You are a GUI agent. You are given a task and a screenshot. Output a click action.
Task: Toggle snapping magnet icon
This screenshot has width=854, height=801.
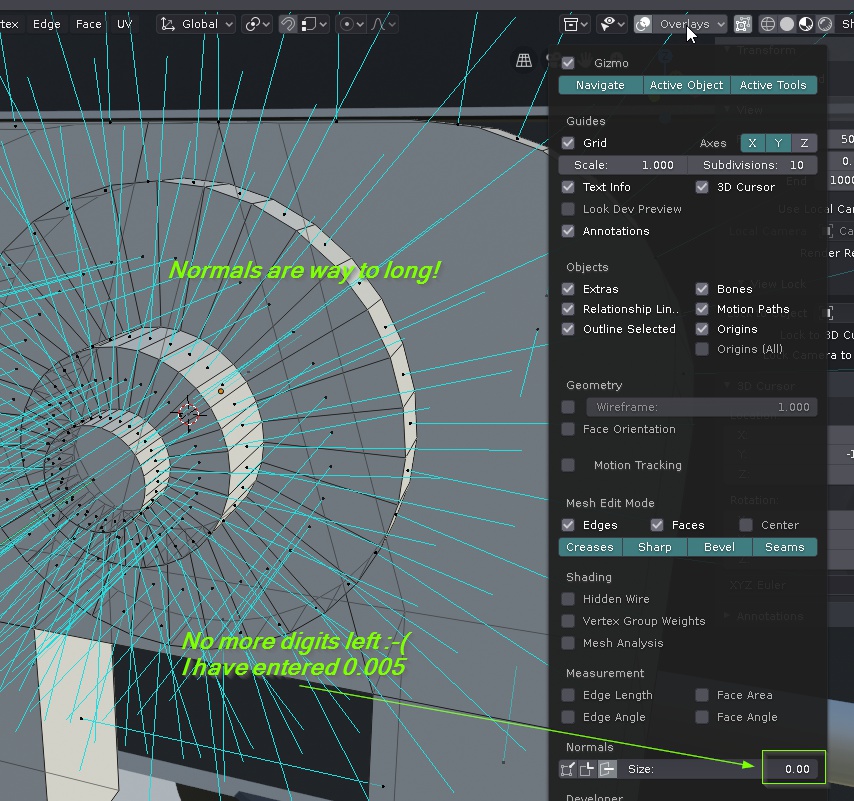288,24
